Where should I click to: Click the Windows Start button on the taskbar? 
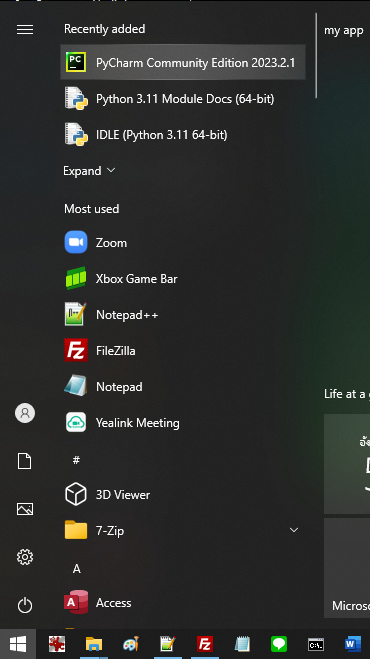click(x=18, y=644)
